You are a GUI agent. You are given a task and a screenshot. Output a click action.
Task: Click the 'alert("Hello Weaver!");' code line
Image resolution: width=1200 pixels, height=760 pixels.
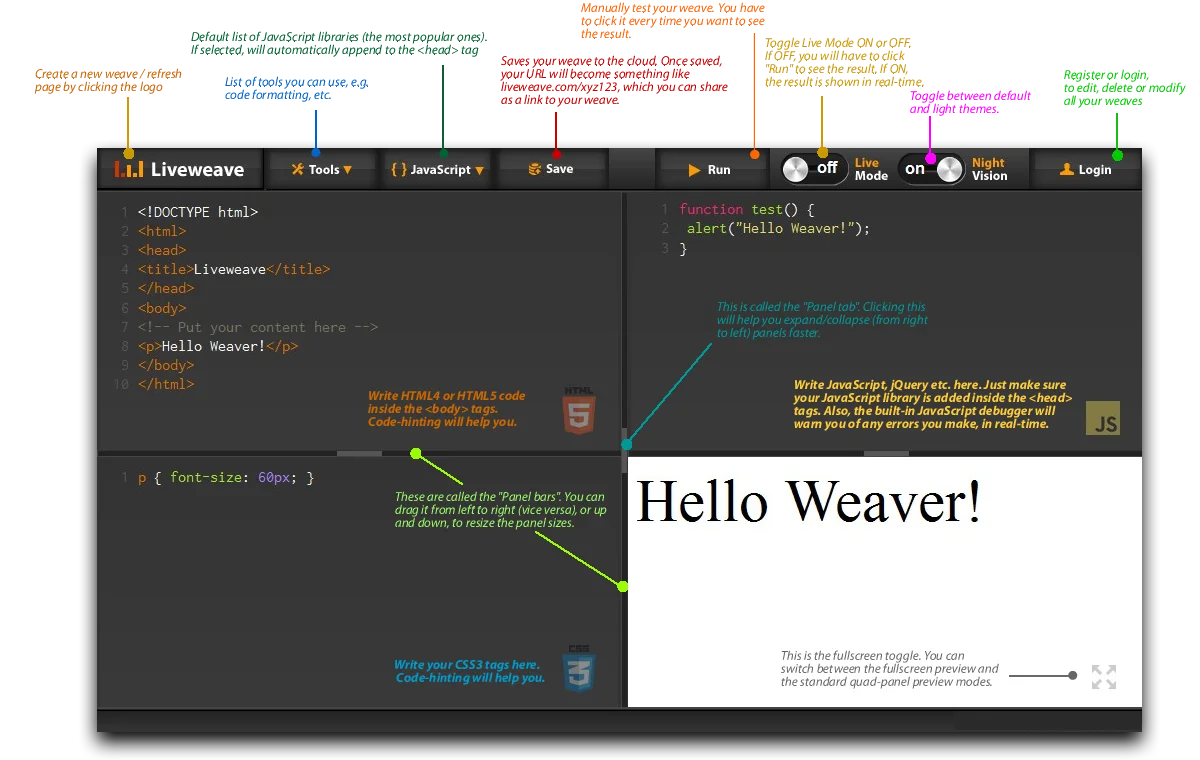pos(778,228)
